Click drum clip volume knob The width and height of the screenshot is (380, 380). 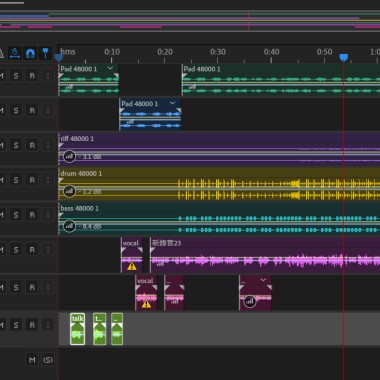[69, 191]
